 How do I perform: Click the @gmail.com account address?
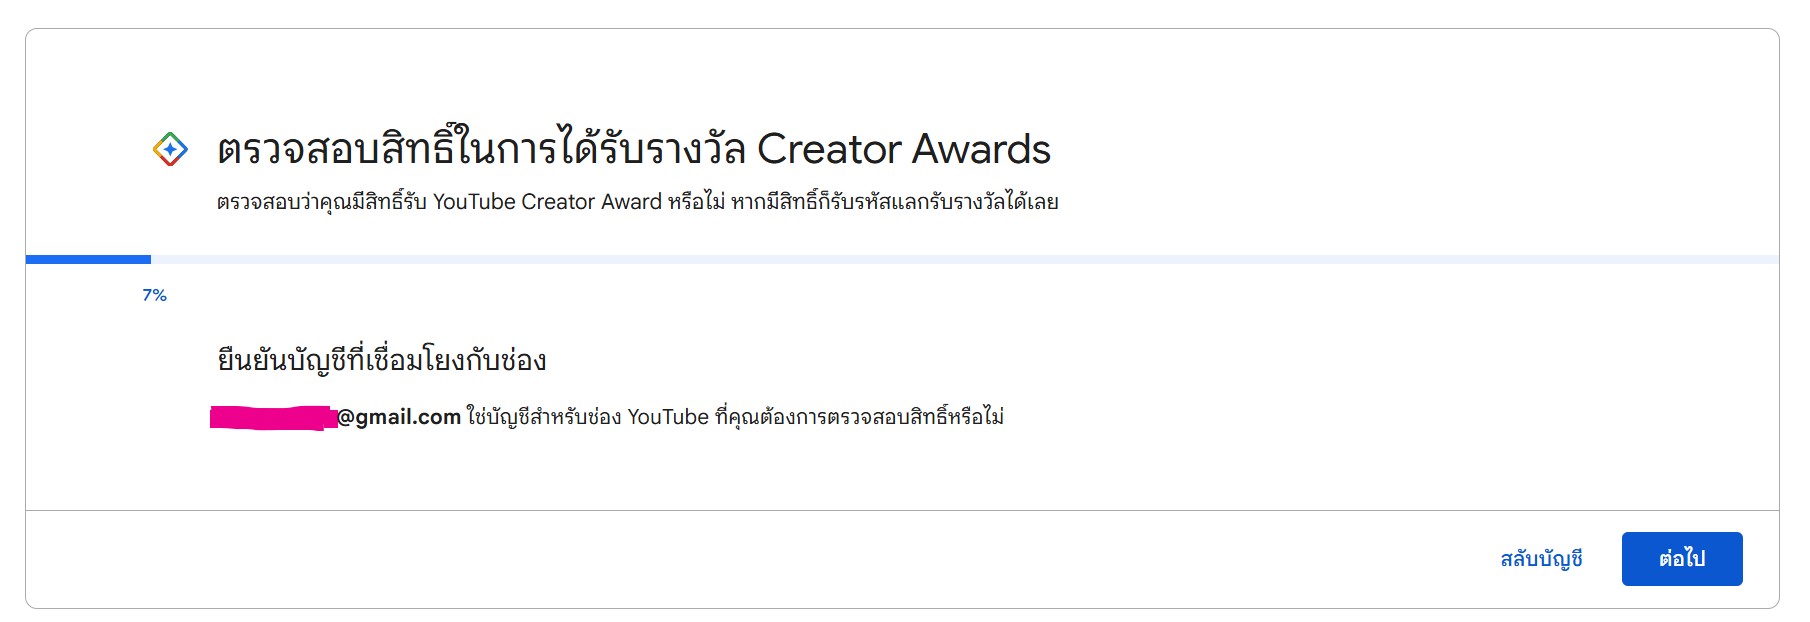point(336,417)
